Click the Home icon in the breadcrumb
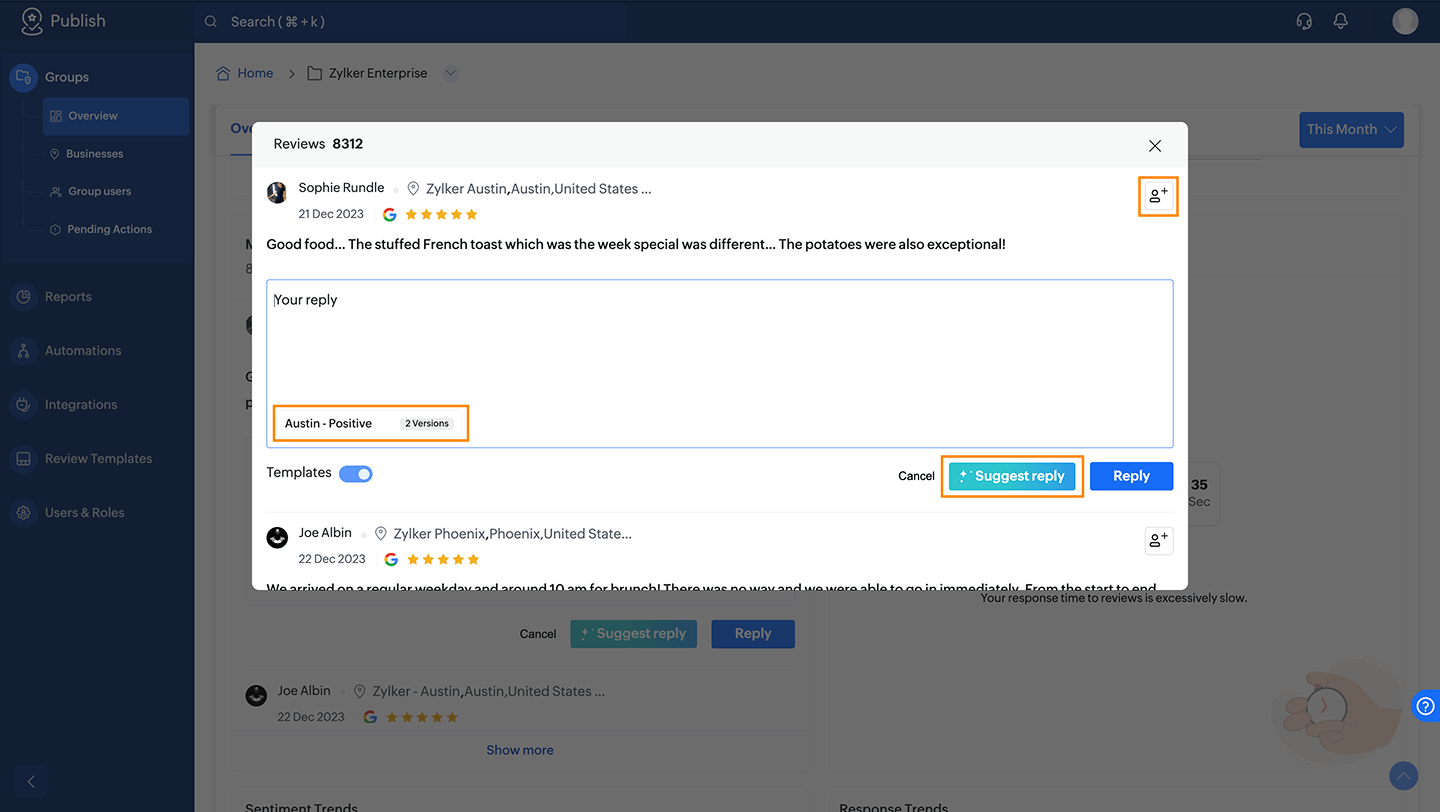 [x=224, y=73]
